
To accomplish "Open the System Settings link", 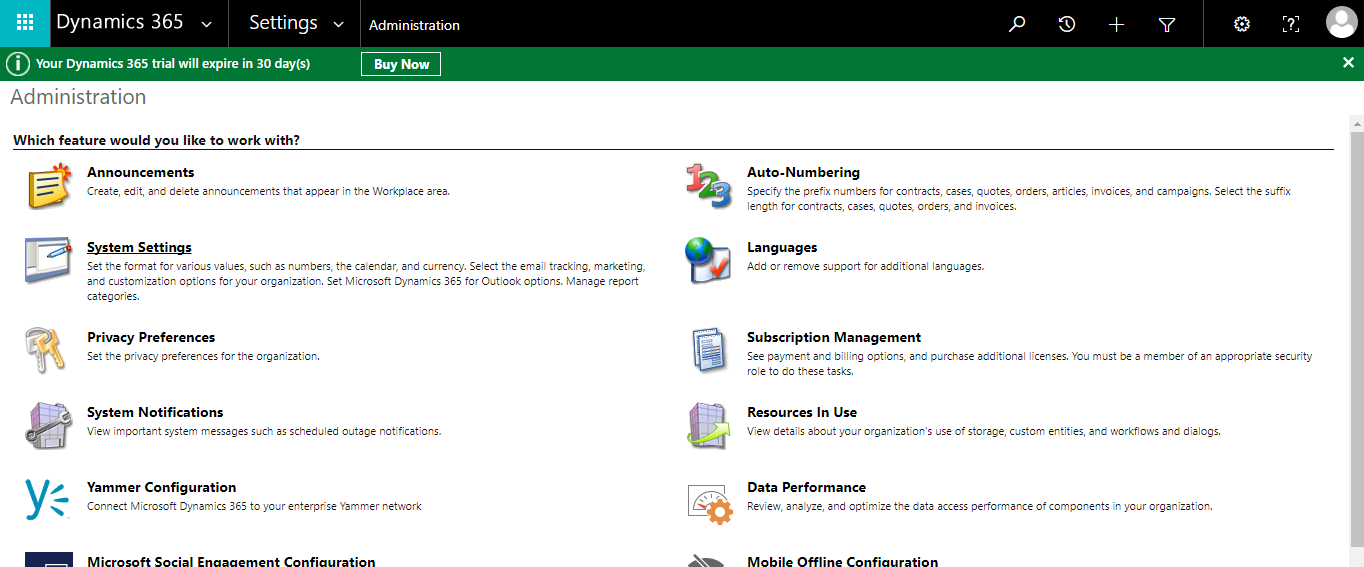I will coord(139,247).
